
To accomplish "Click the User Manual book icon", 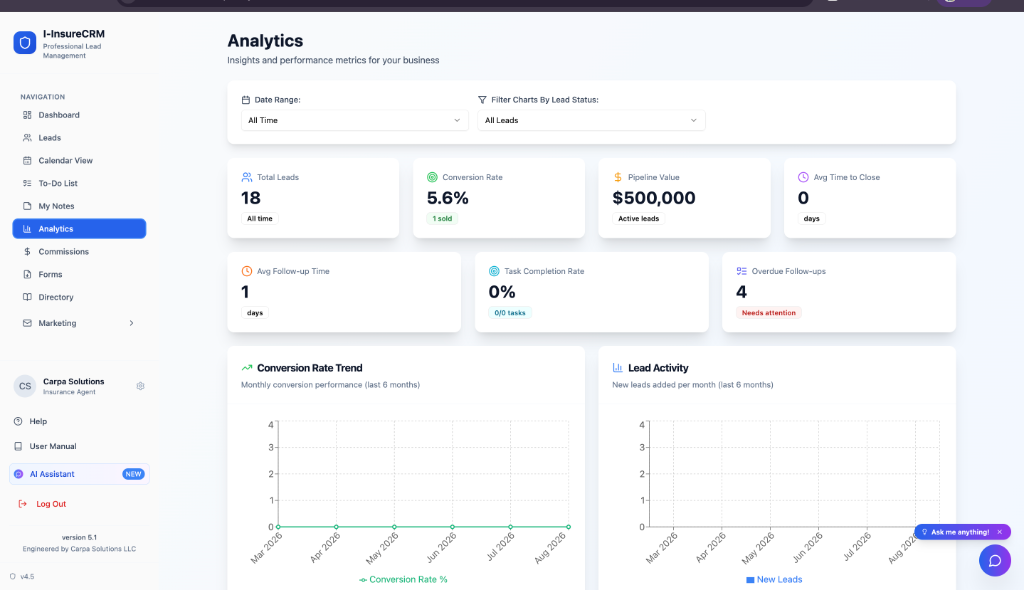I will [x=18, y=446].
